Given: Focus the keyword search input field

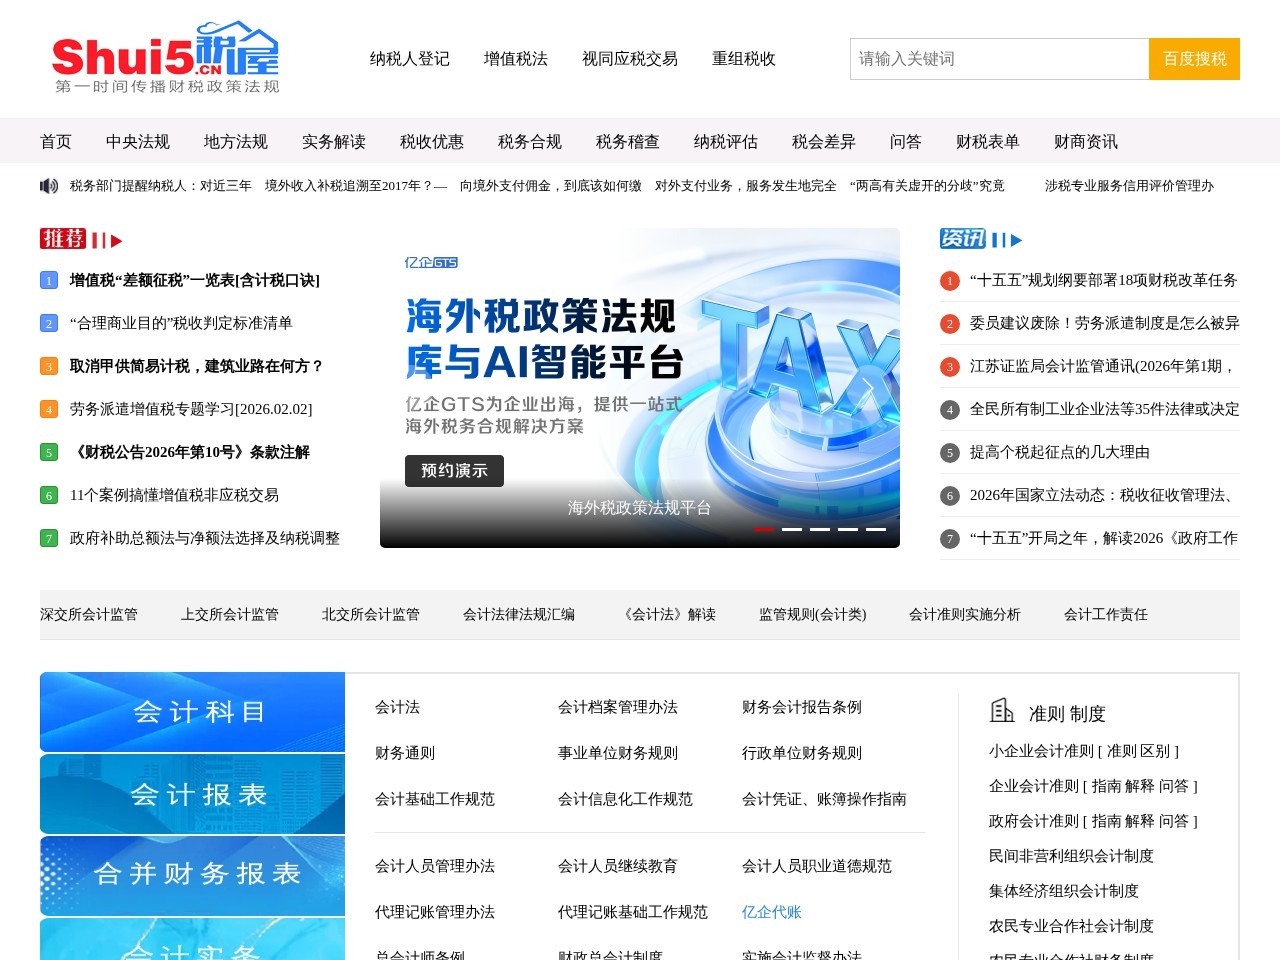Looking at the screenshot, I should click(x=999, y=59).
